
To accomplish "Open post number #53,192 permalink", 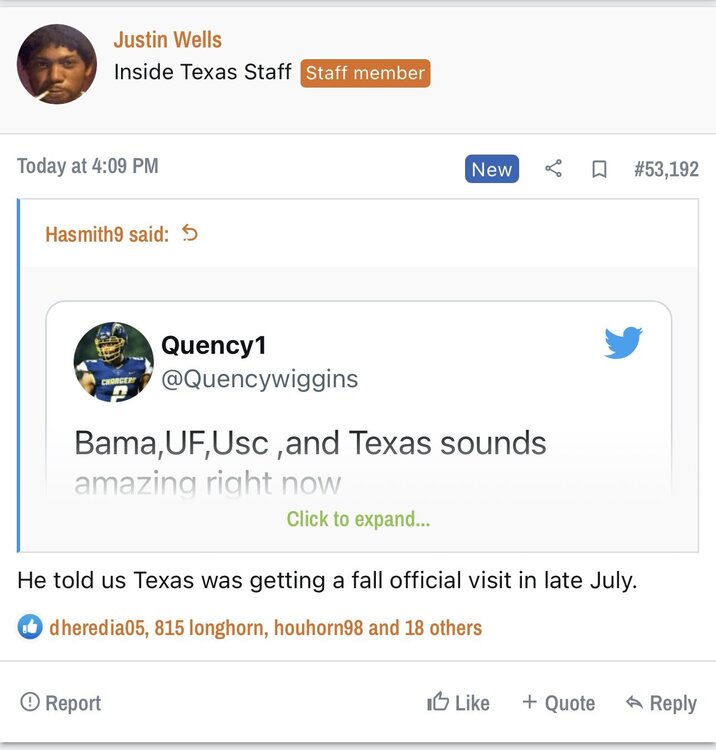I will tap(666, 169).
